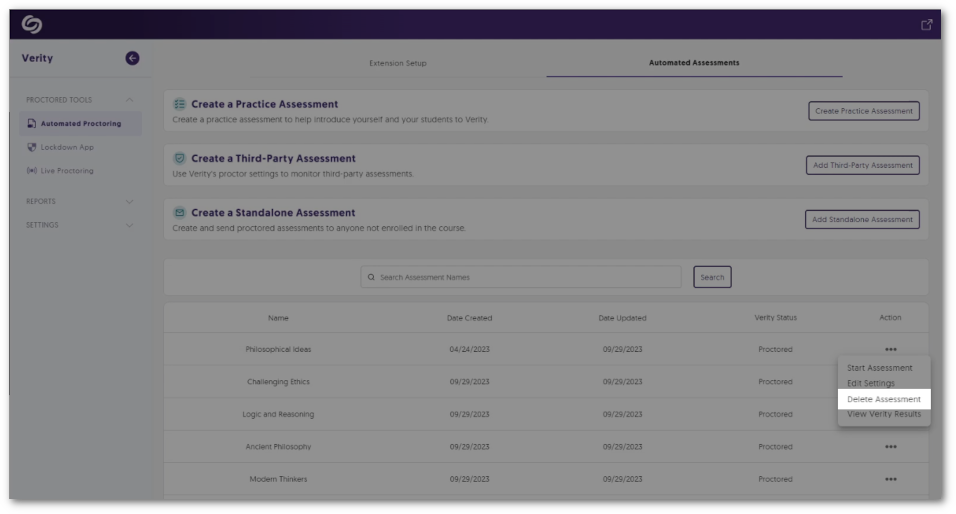Screen dimensions: 956x514
Task: Click the Date Updated column header
Action: coord(622,318)
